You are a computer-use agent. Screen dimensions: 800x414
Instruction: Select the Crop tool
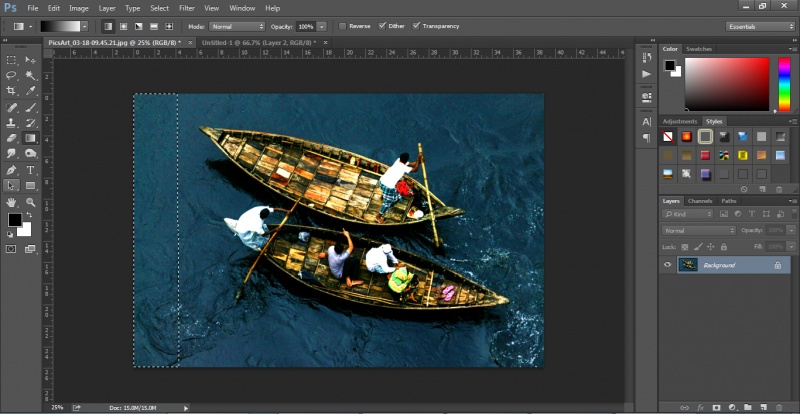coord(12,91)
